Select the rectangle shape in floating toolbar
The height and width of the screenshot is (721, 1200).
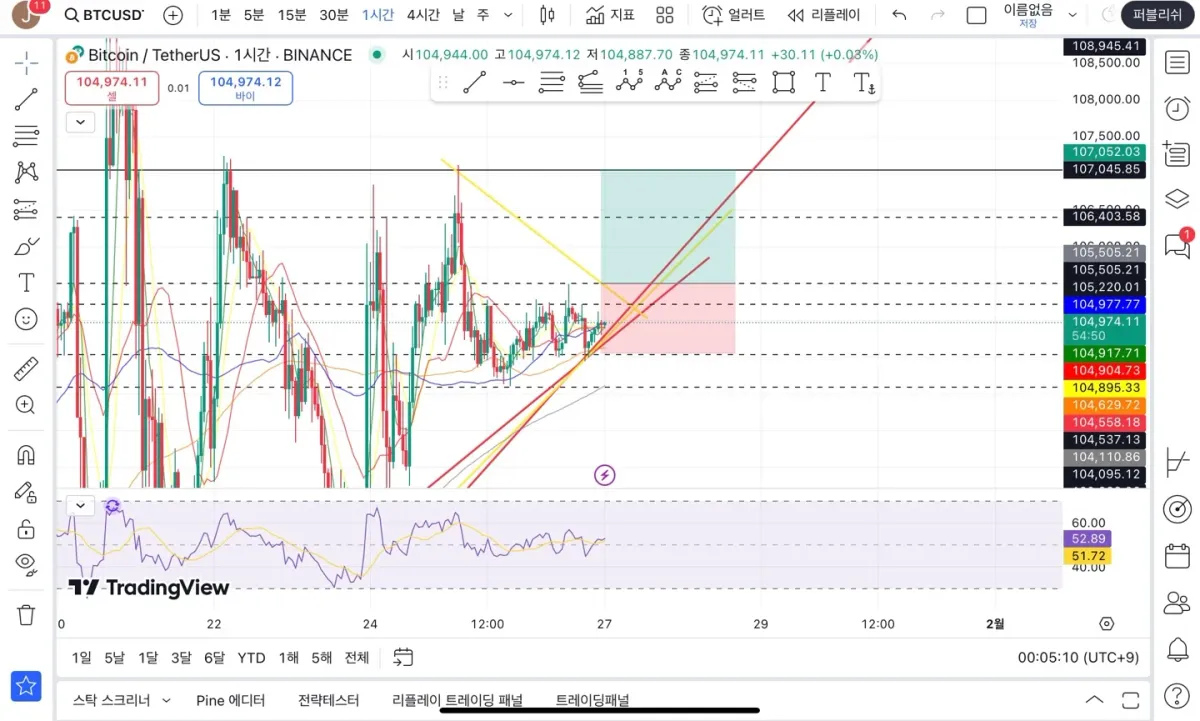tap(783, 83)
